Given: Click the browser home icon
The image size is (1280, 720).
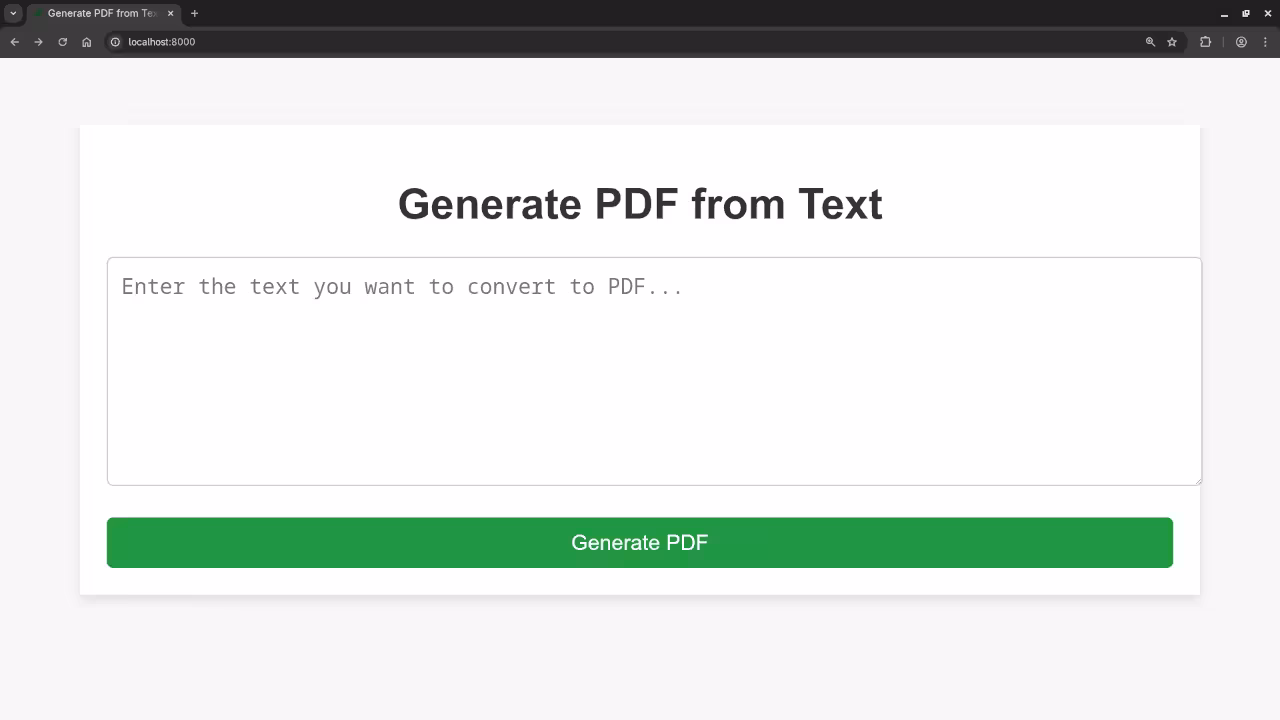Looking at the screenshot, I should (86, 42).
